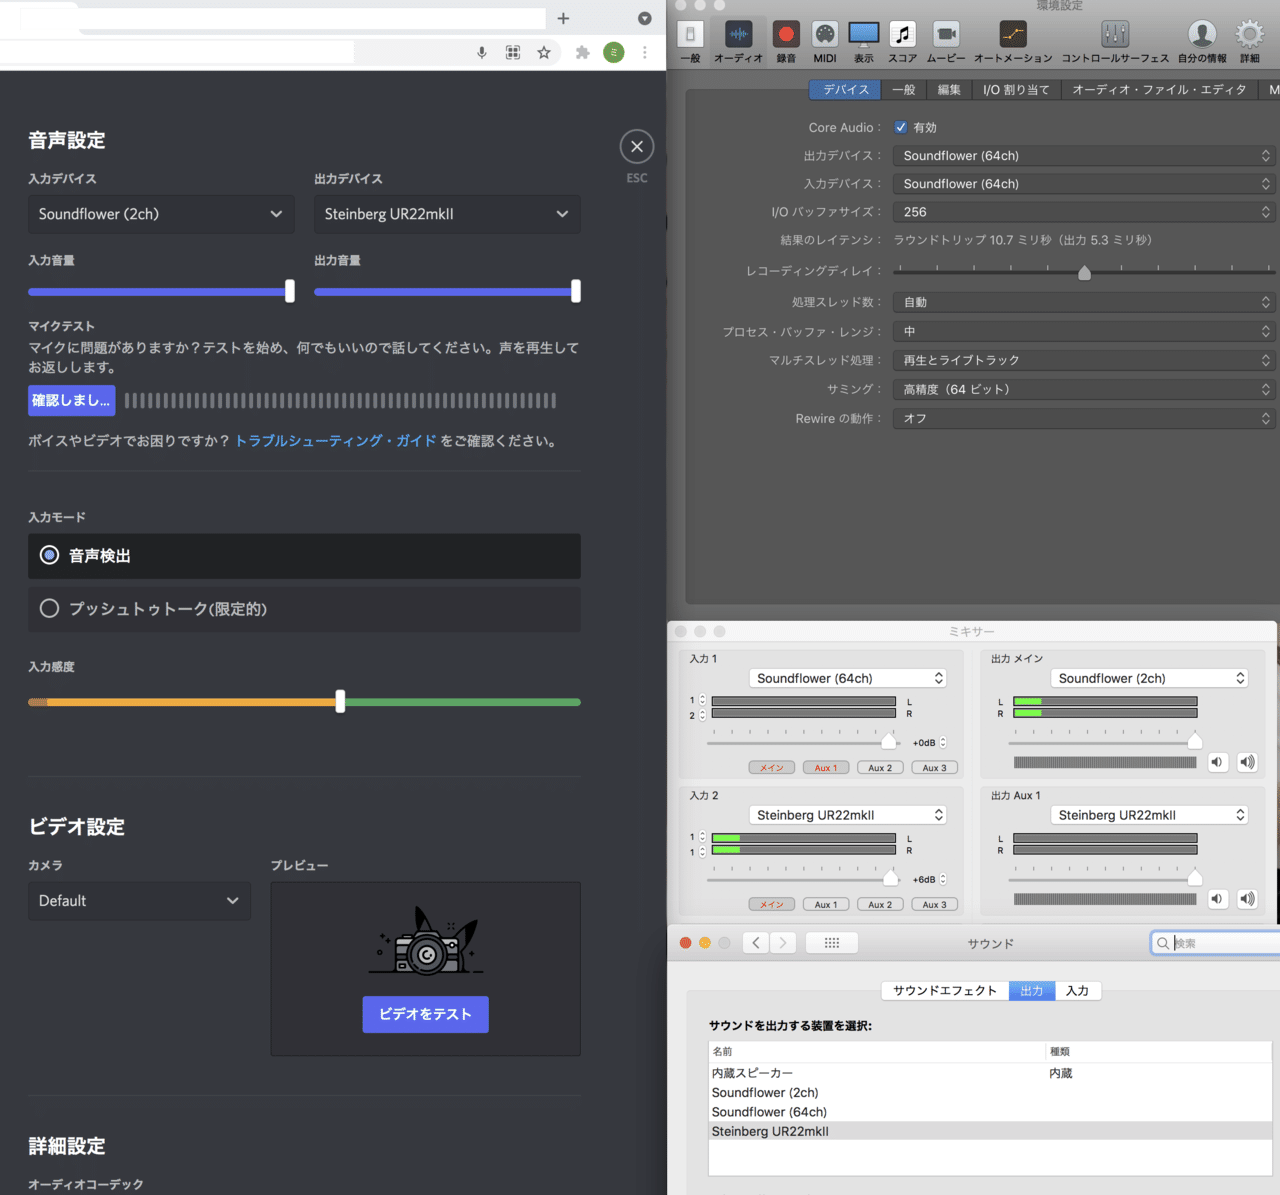
Task: Open the 自分の情報 preferences
Action: [1202, 42]
